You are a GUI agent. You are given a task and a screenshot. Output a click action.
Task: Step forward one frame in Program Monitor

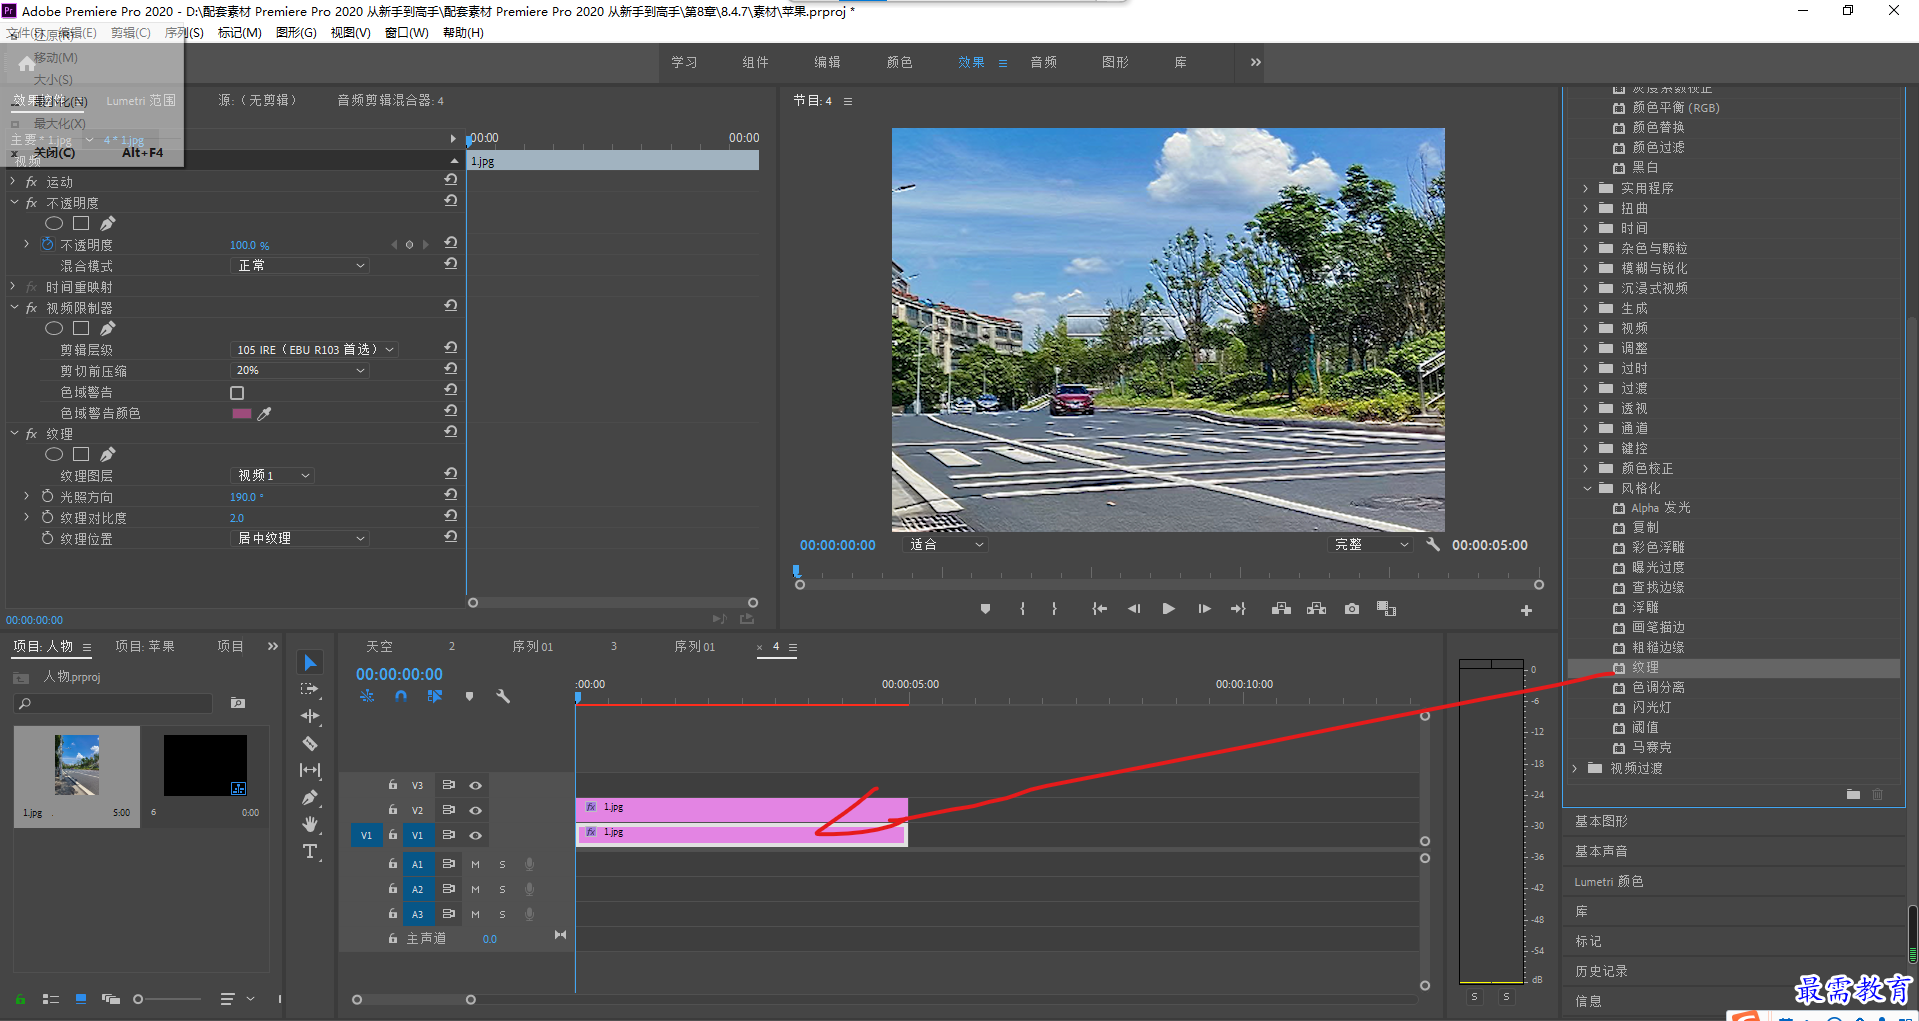tap(1204, 609)
